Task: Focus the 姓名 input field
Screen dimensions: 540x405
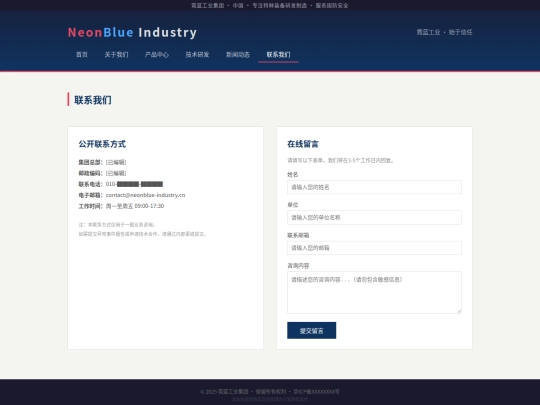Action: click(374, 187)
